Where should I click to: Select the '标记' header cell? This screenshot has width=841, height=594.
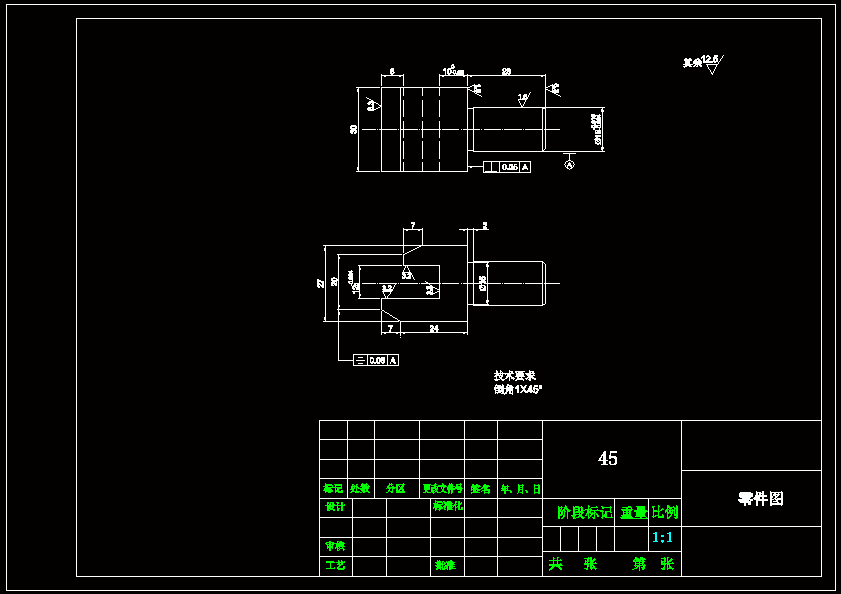pyautogui.click(x=333, y=488)
